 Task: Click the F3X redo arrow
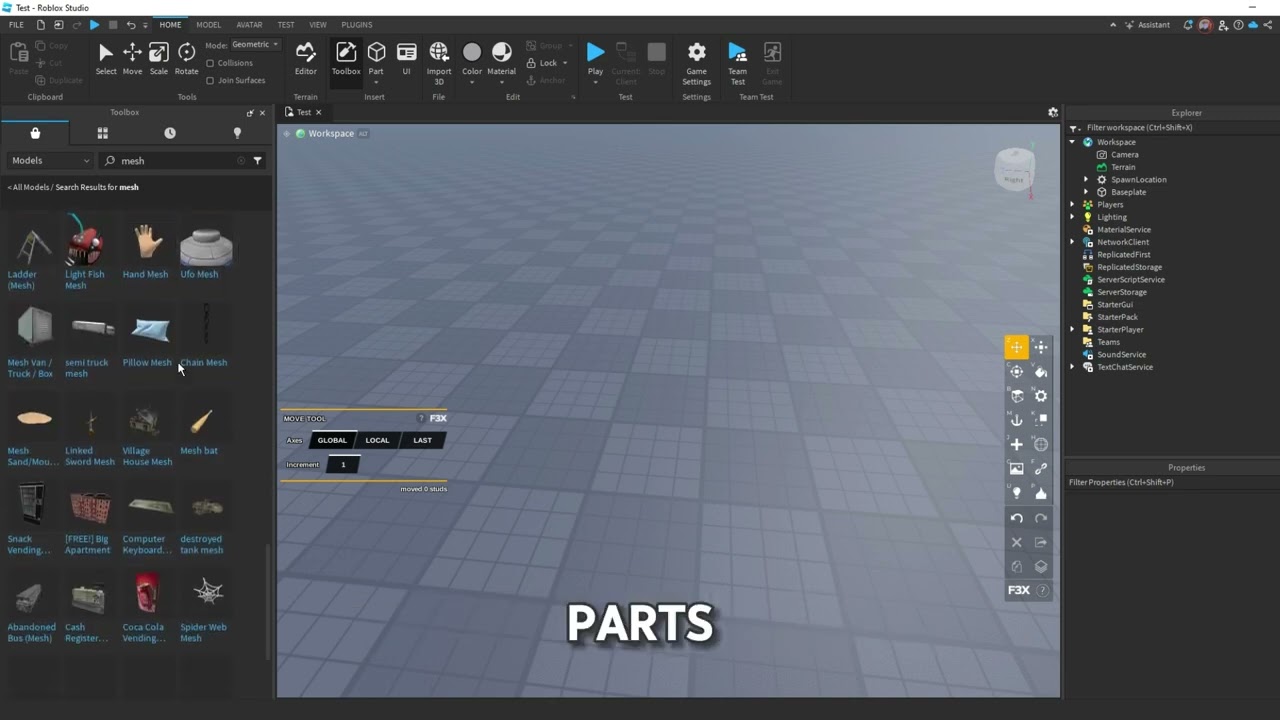[1041, 518]
